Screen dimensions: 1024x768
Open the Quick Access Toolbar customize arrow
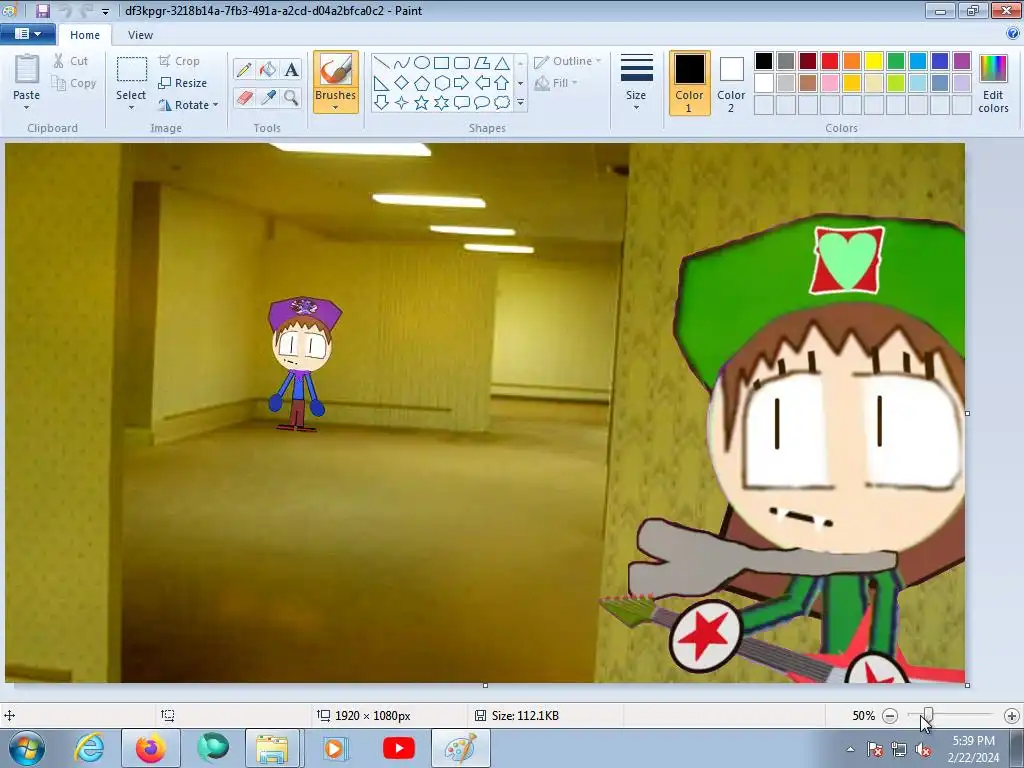pyautogui.click(x=106, y=11)
